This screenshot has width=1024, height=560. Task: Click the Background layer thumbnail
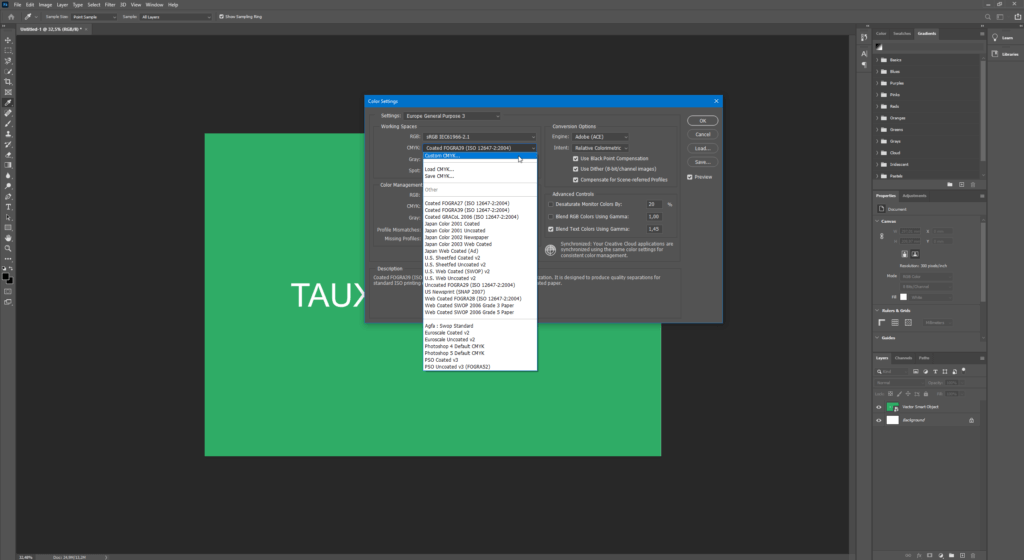click(x=893, y=420)
